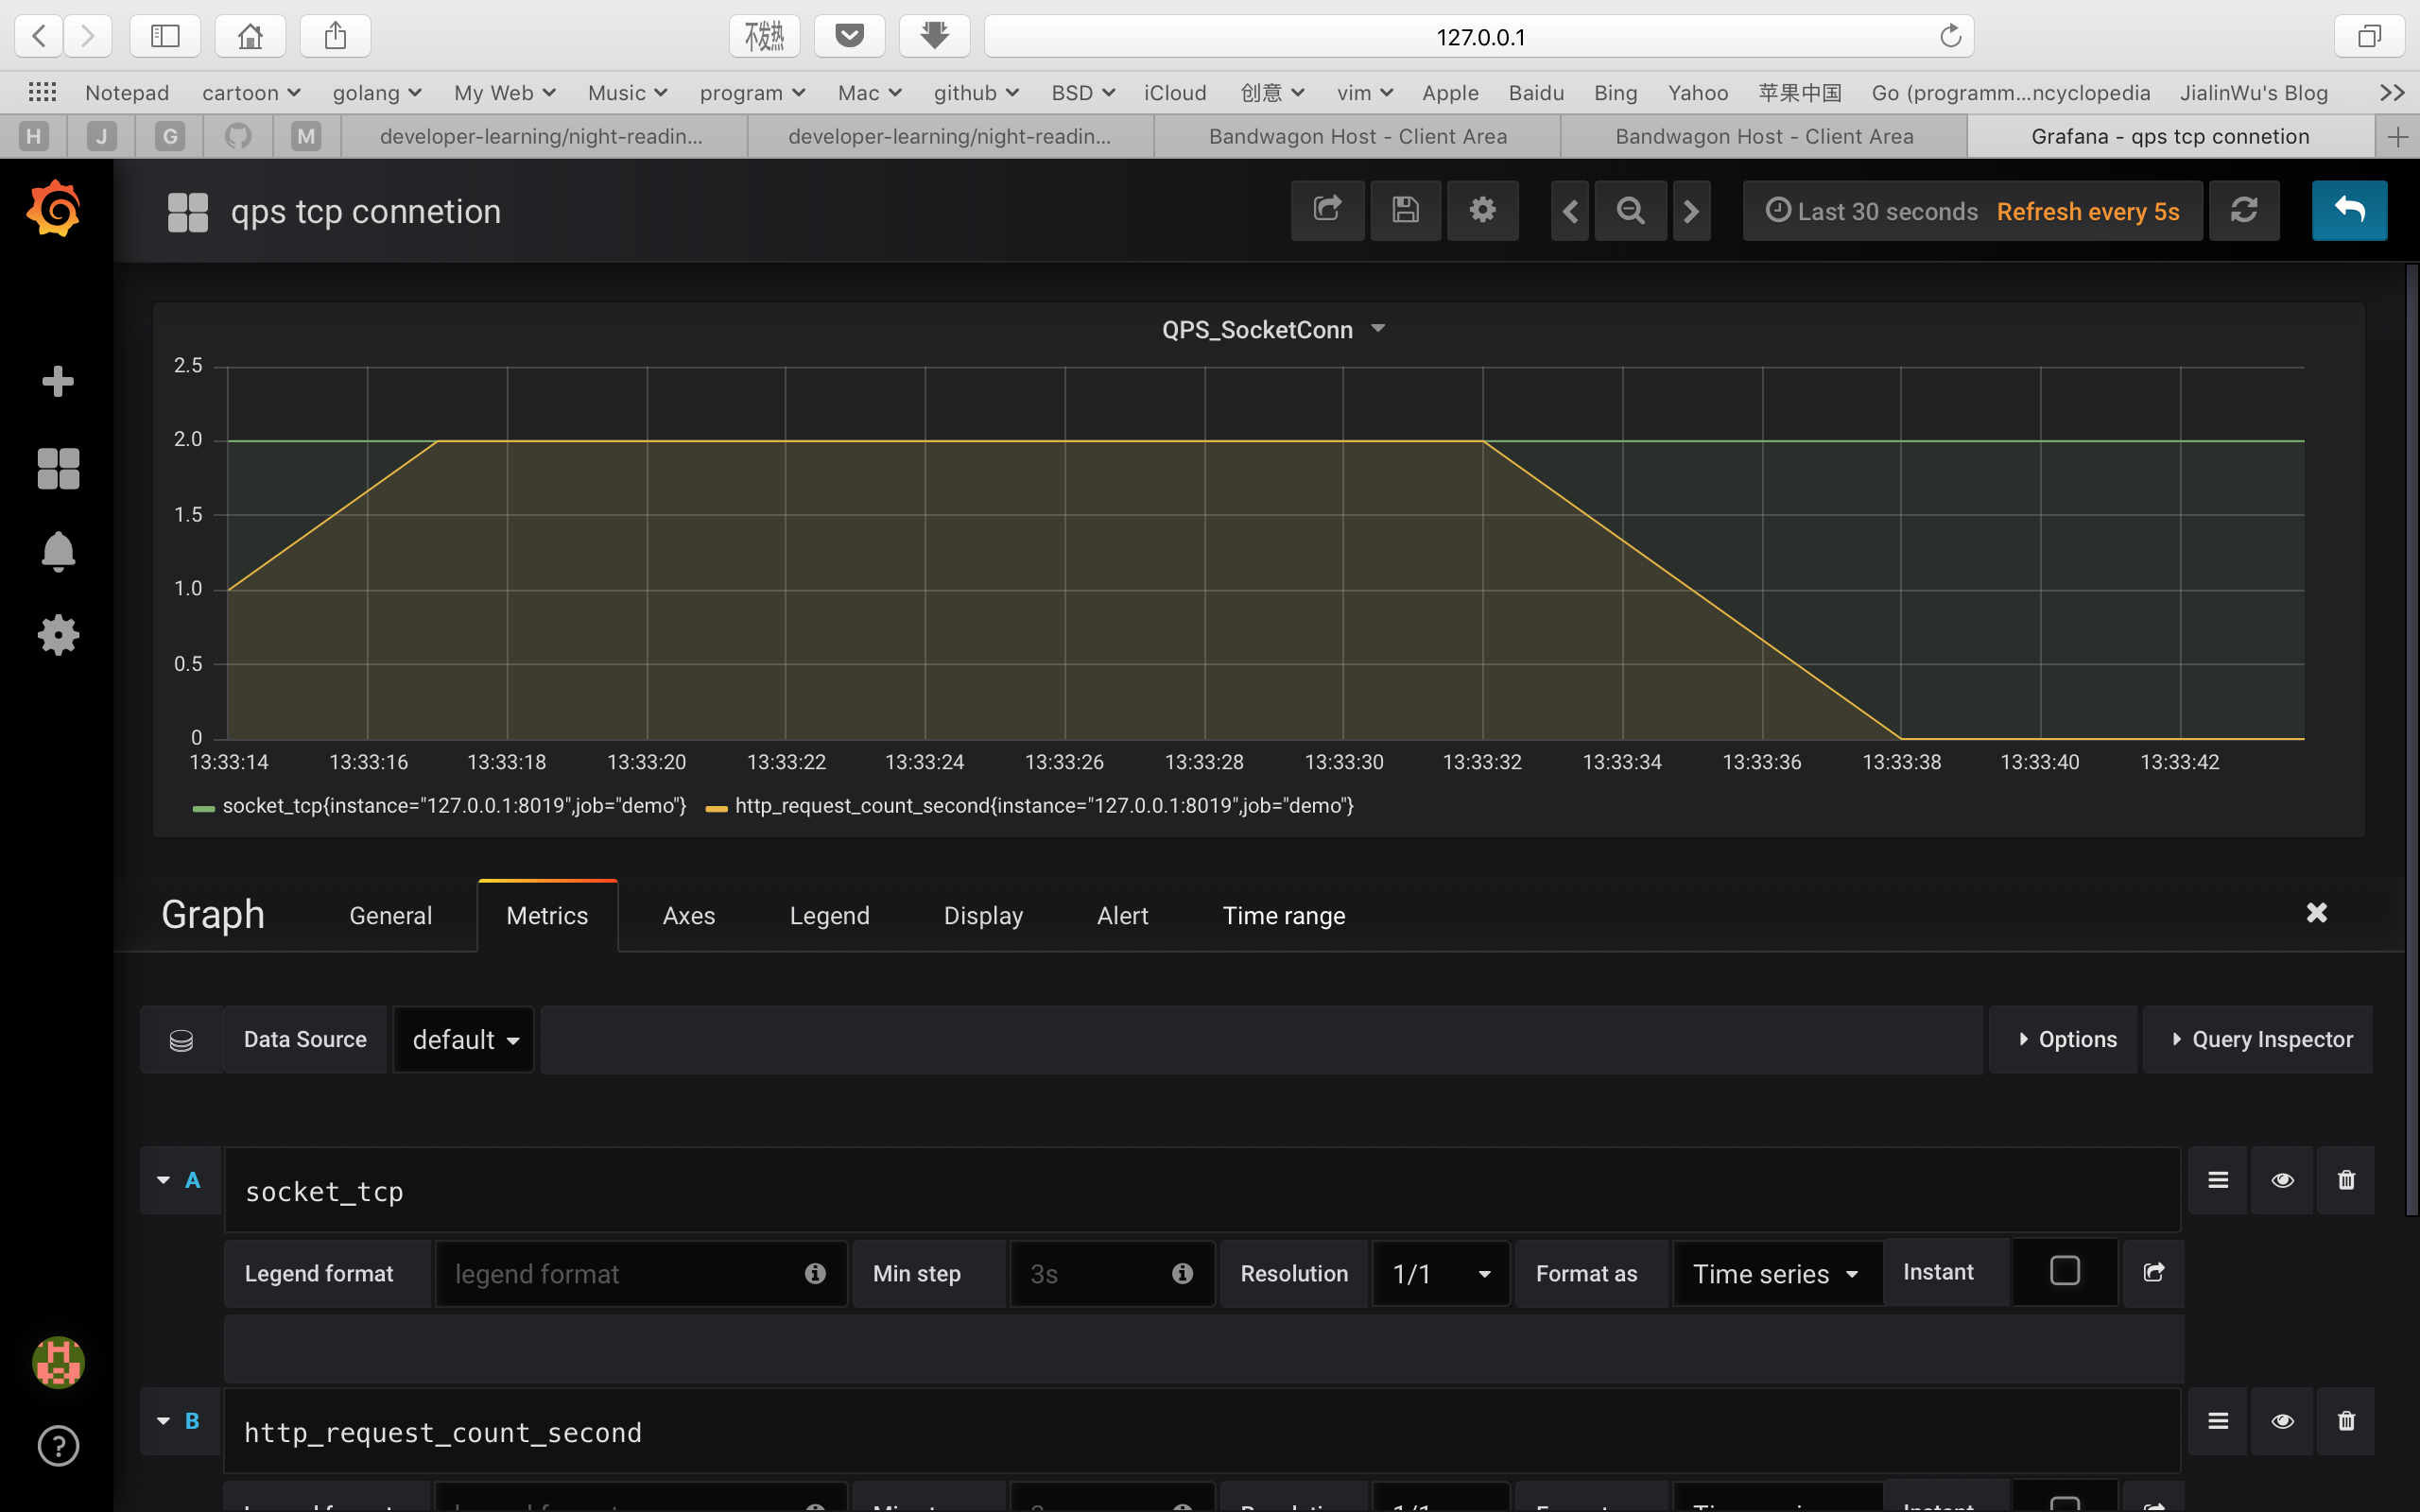Zoom out the time range

pos(1630,211)
